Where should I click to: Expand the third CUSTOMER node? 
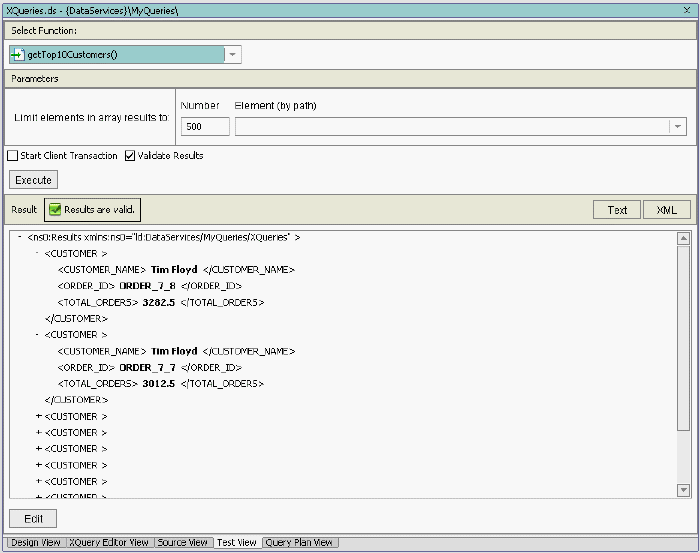(x=39, y=416)
